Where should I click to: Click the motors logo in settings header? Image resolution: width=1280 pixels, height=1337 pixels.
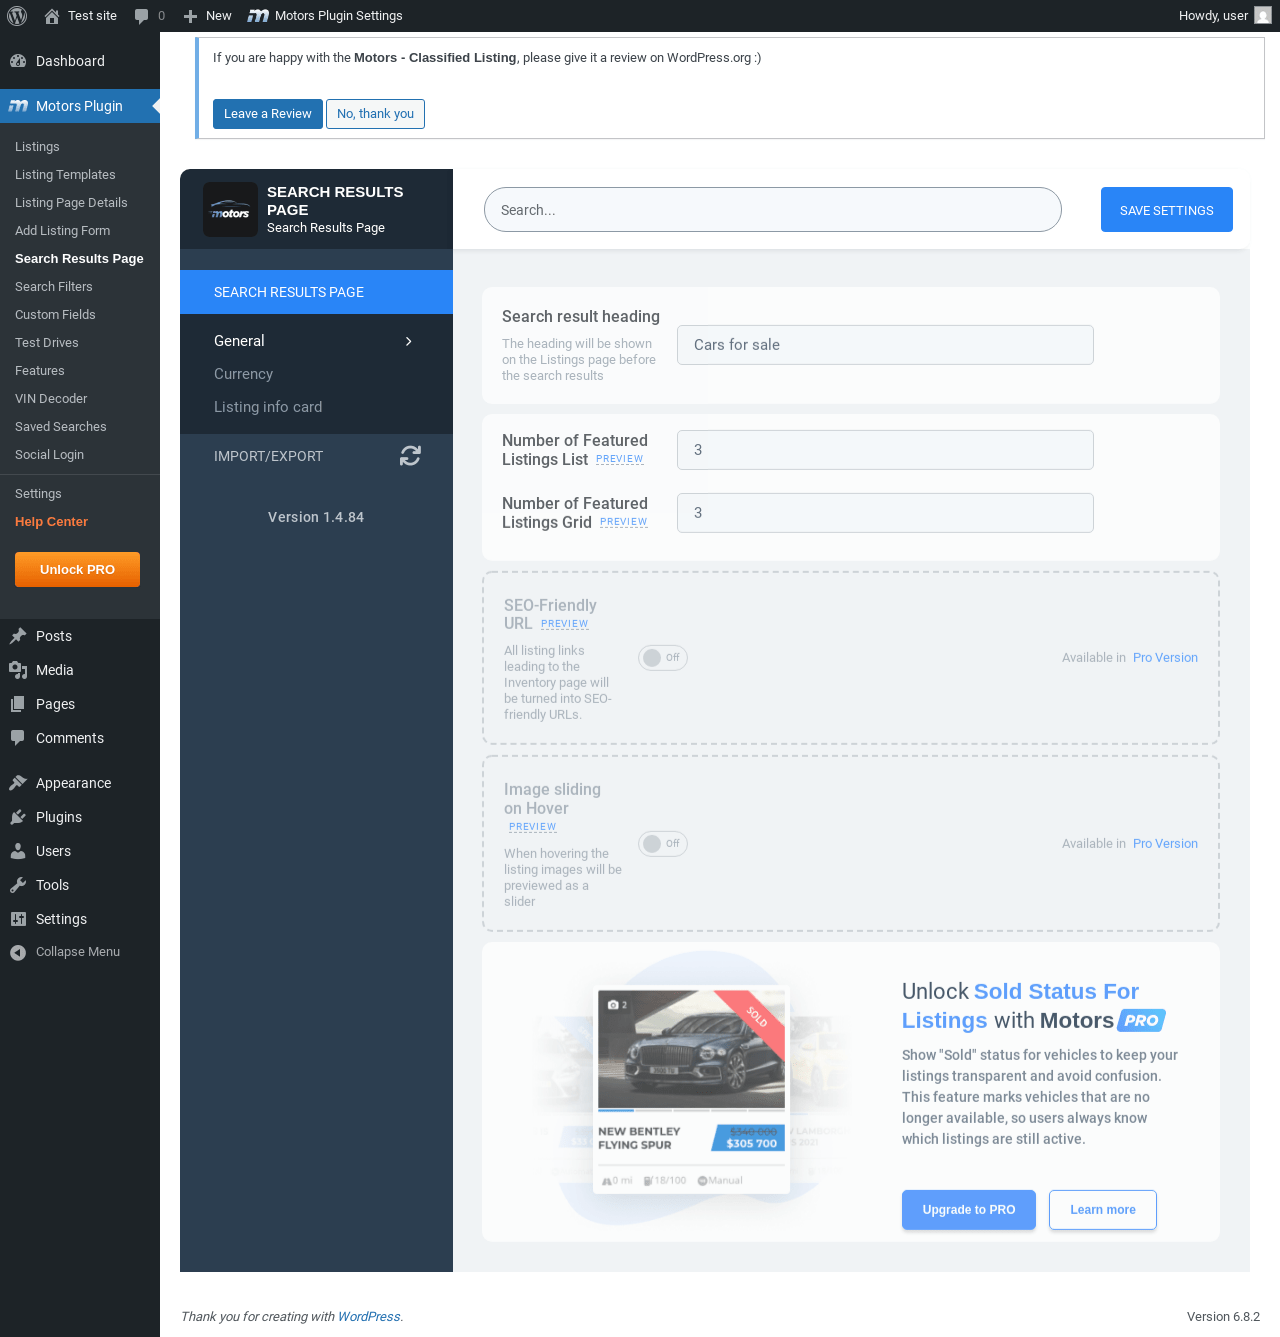[230, 209]
